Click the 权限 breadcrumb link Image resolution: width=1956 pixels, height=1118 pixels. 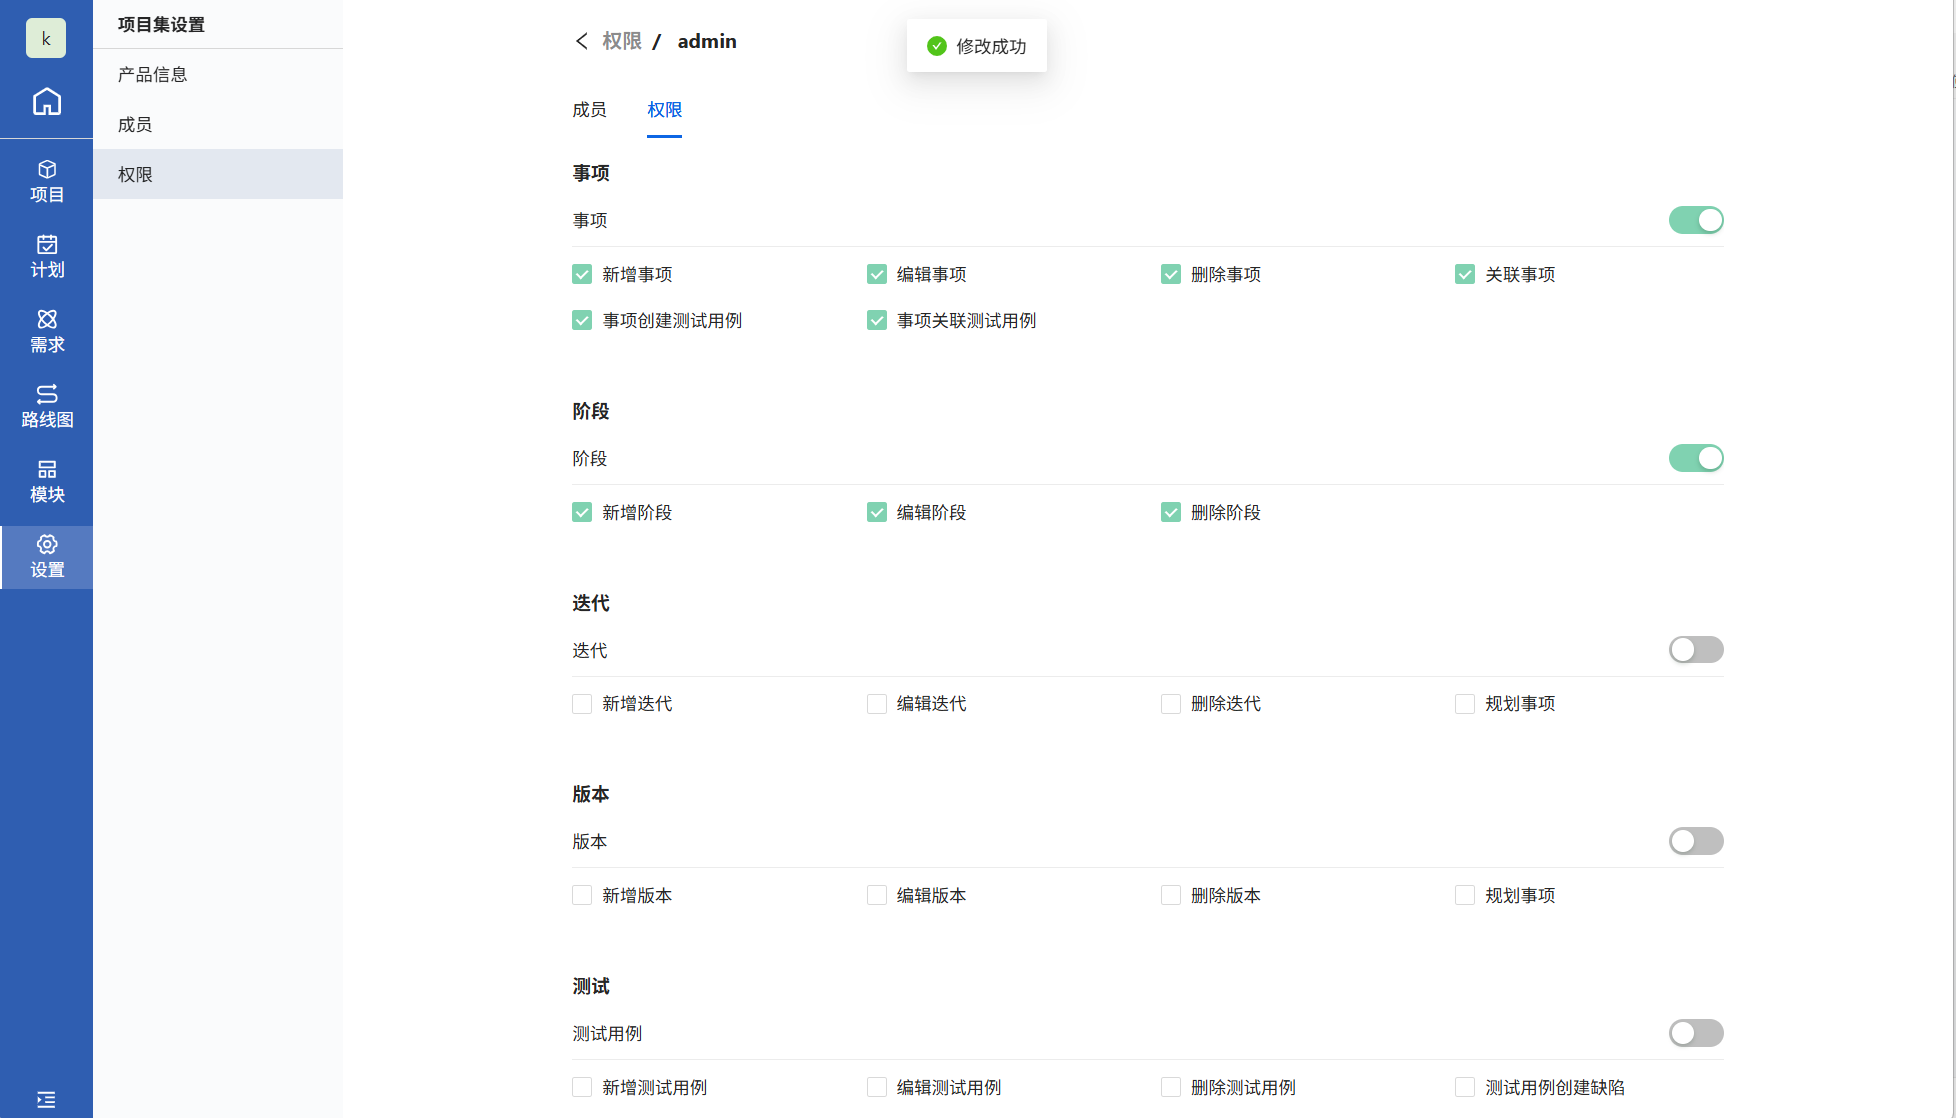click(x=621, y=41)
